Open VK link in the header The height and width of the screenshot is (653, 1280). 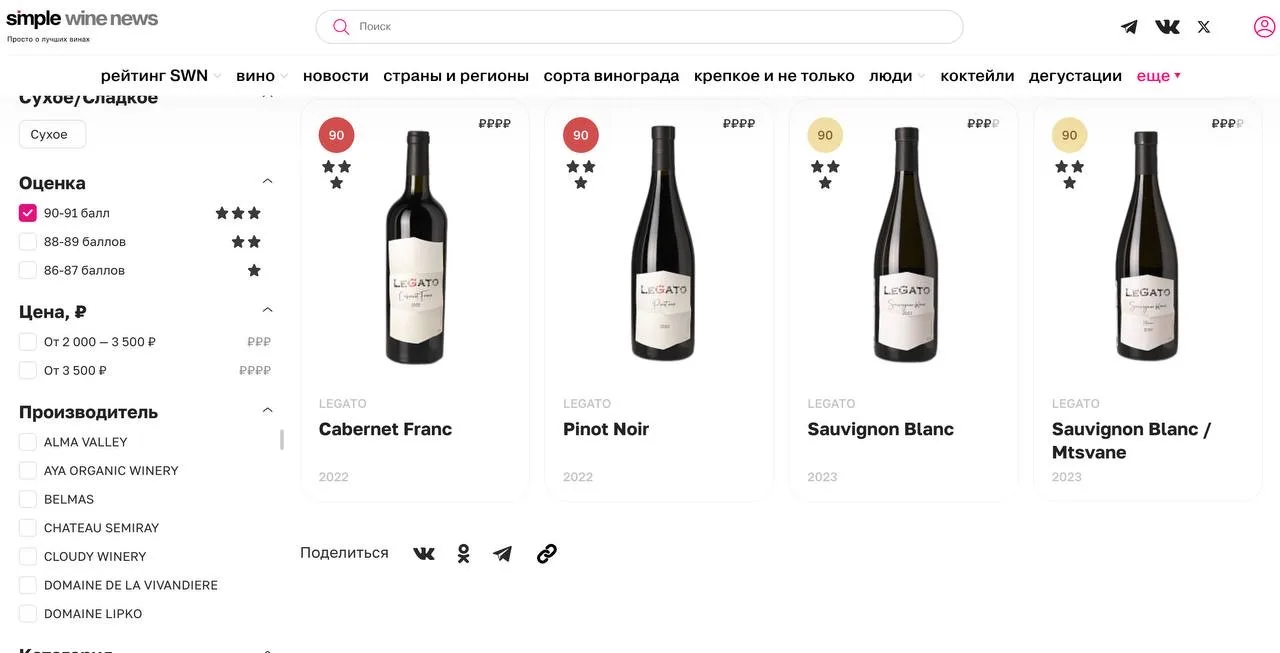point(1167,27)
